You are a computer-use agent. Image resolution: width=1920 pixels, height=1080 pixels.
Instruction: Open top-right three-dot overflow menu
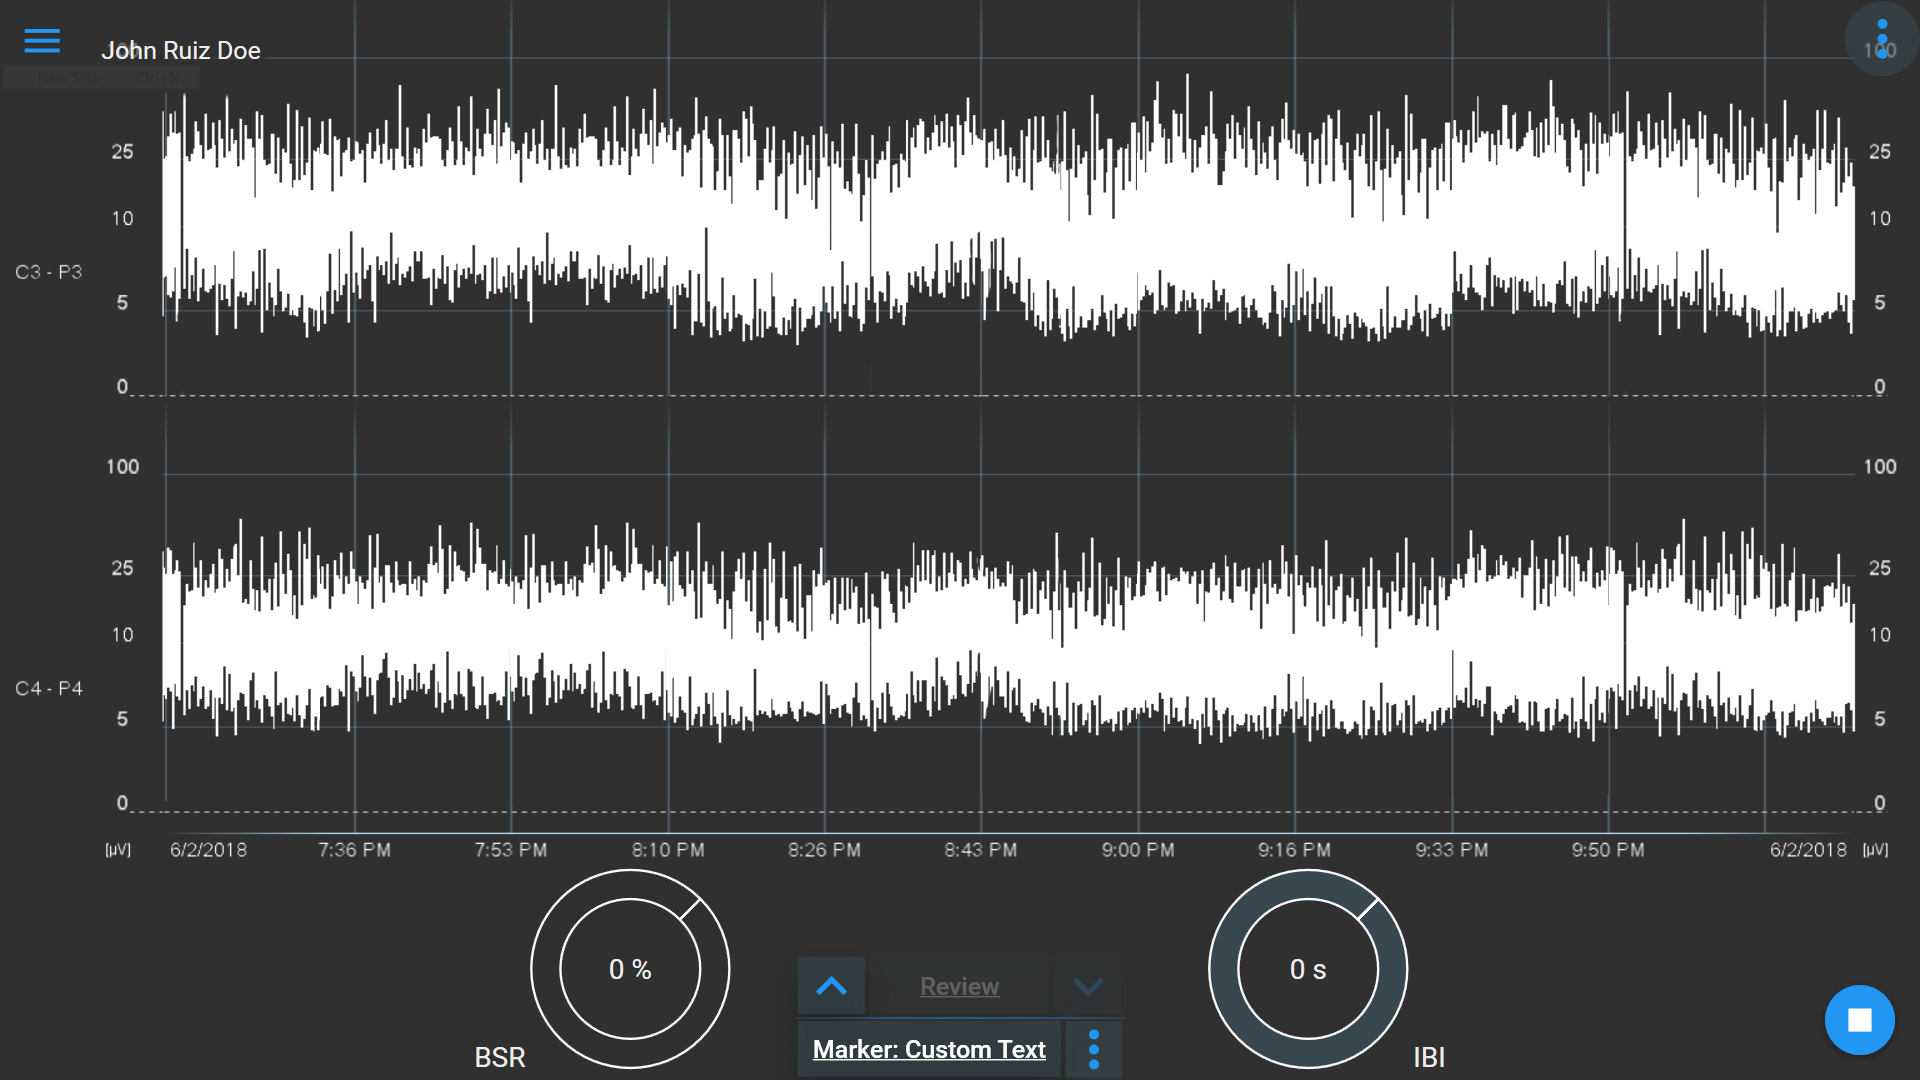pyautogui.click(x=1881, y=39)
